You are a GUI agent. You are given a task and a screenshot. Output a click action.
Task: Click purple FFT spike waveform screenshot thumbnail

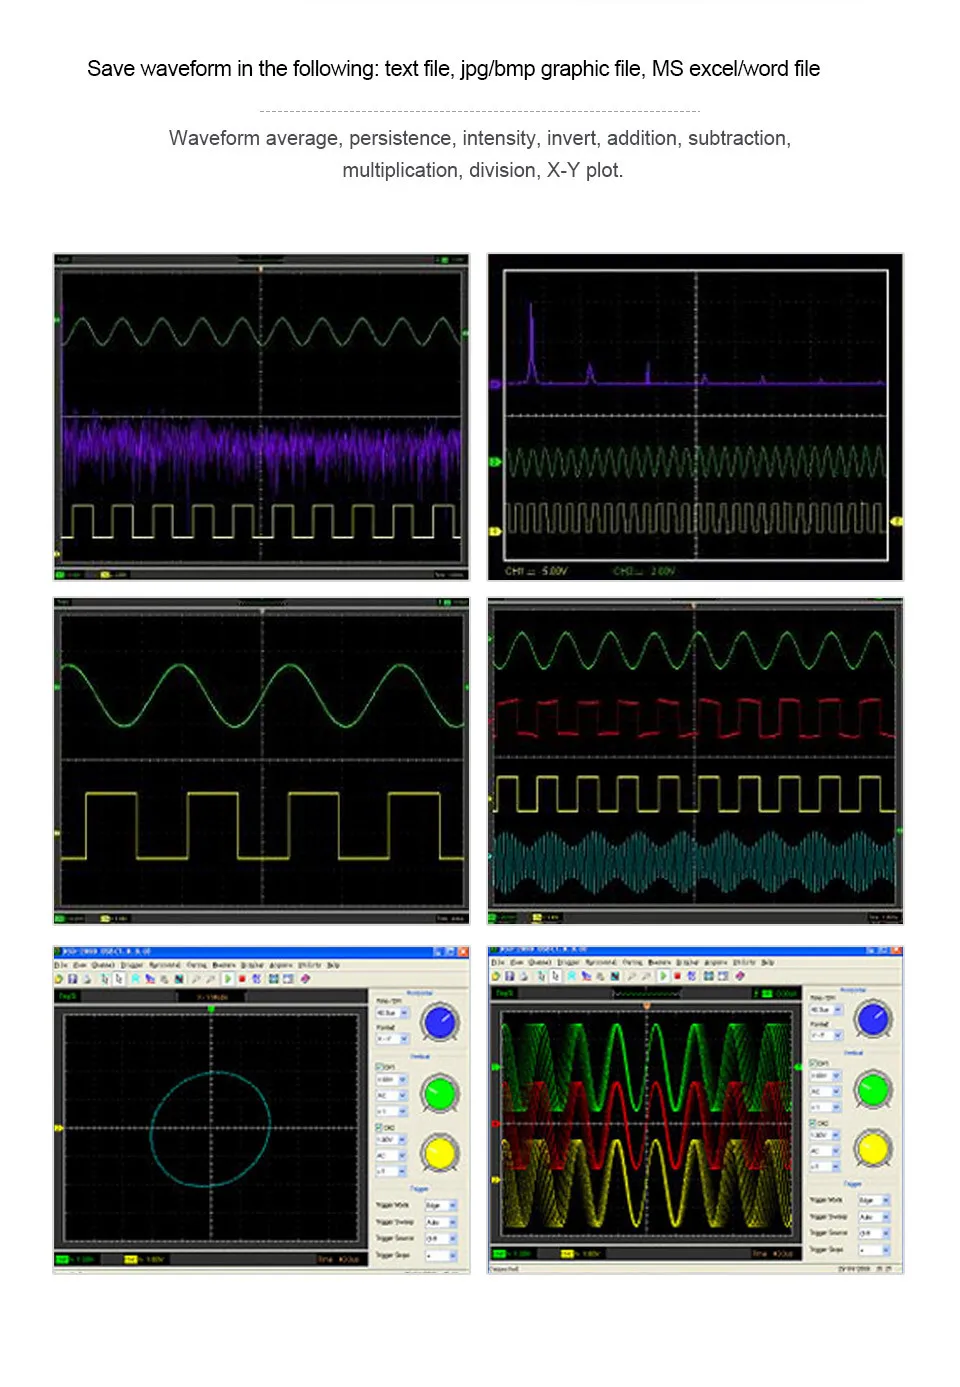pos(695,417)
